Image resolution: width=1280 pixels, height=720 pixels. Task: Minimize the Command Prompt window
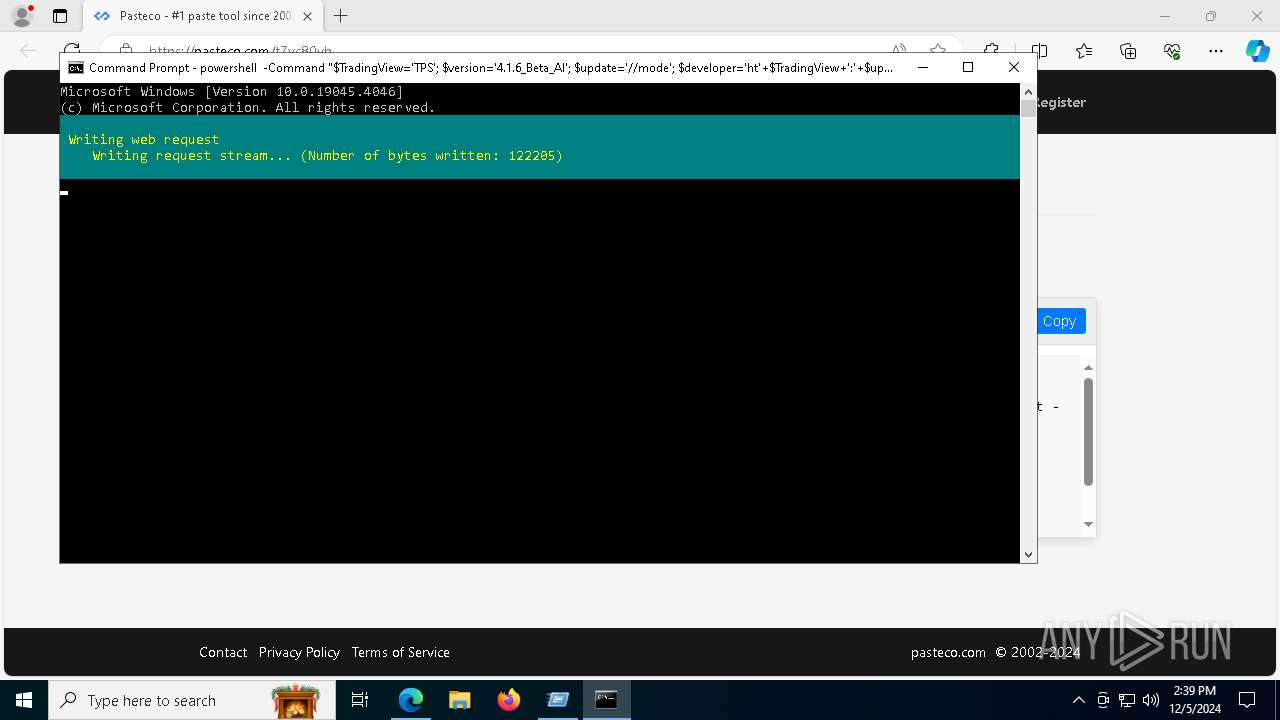click(922, 67)
